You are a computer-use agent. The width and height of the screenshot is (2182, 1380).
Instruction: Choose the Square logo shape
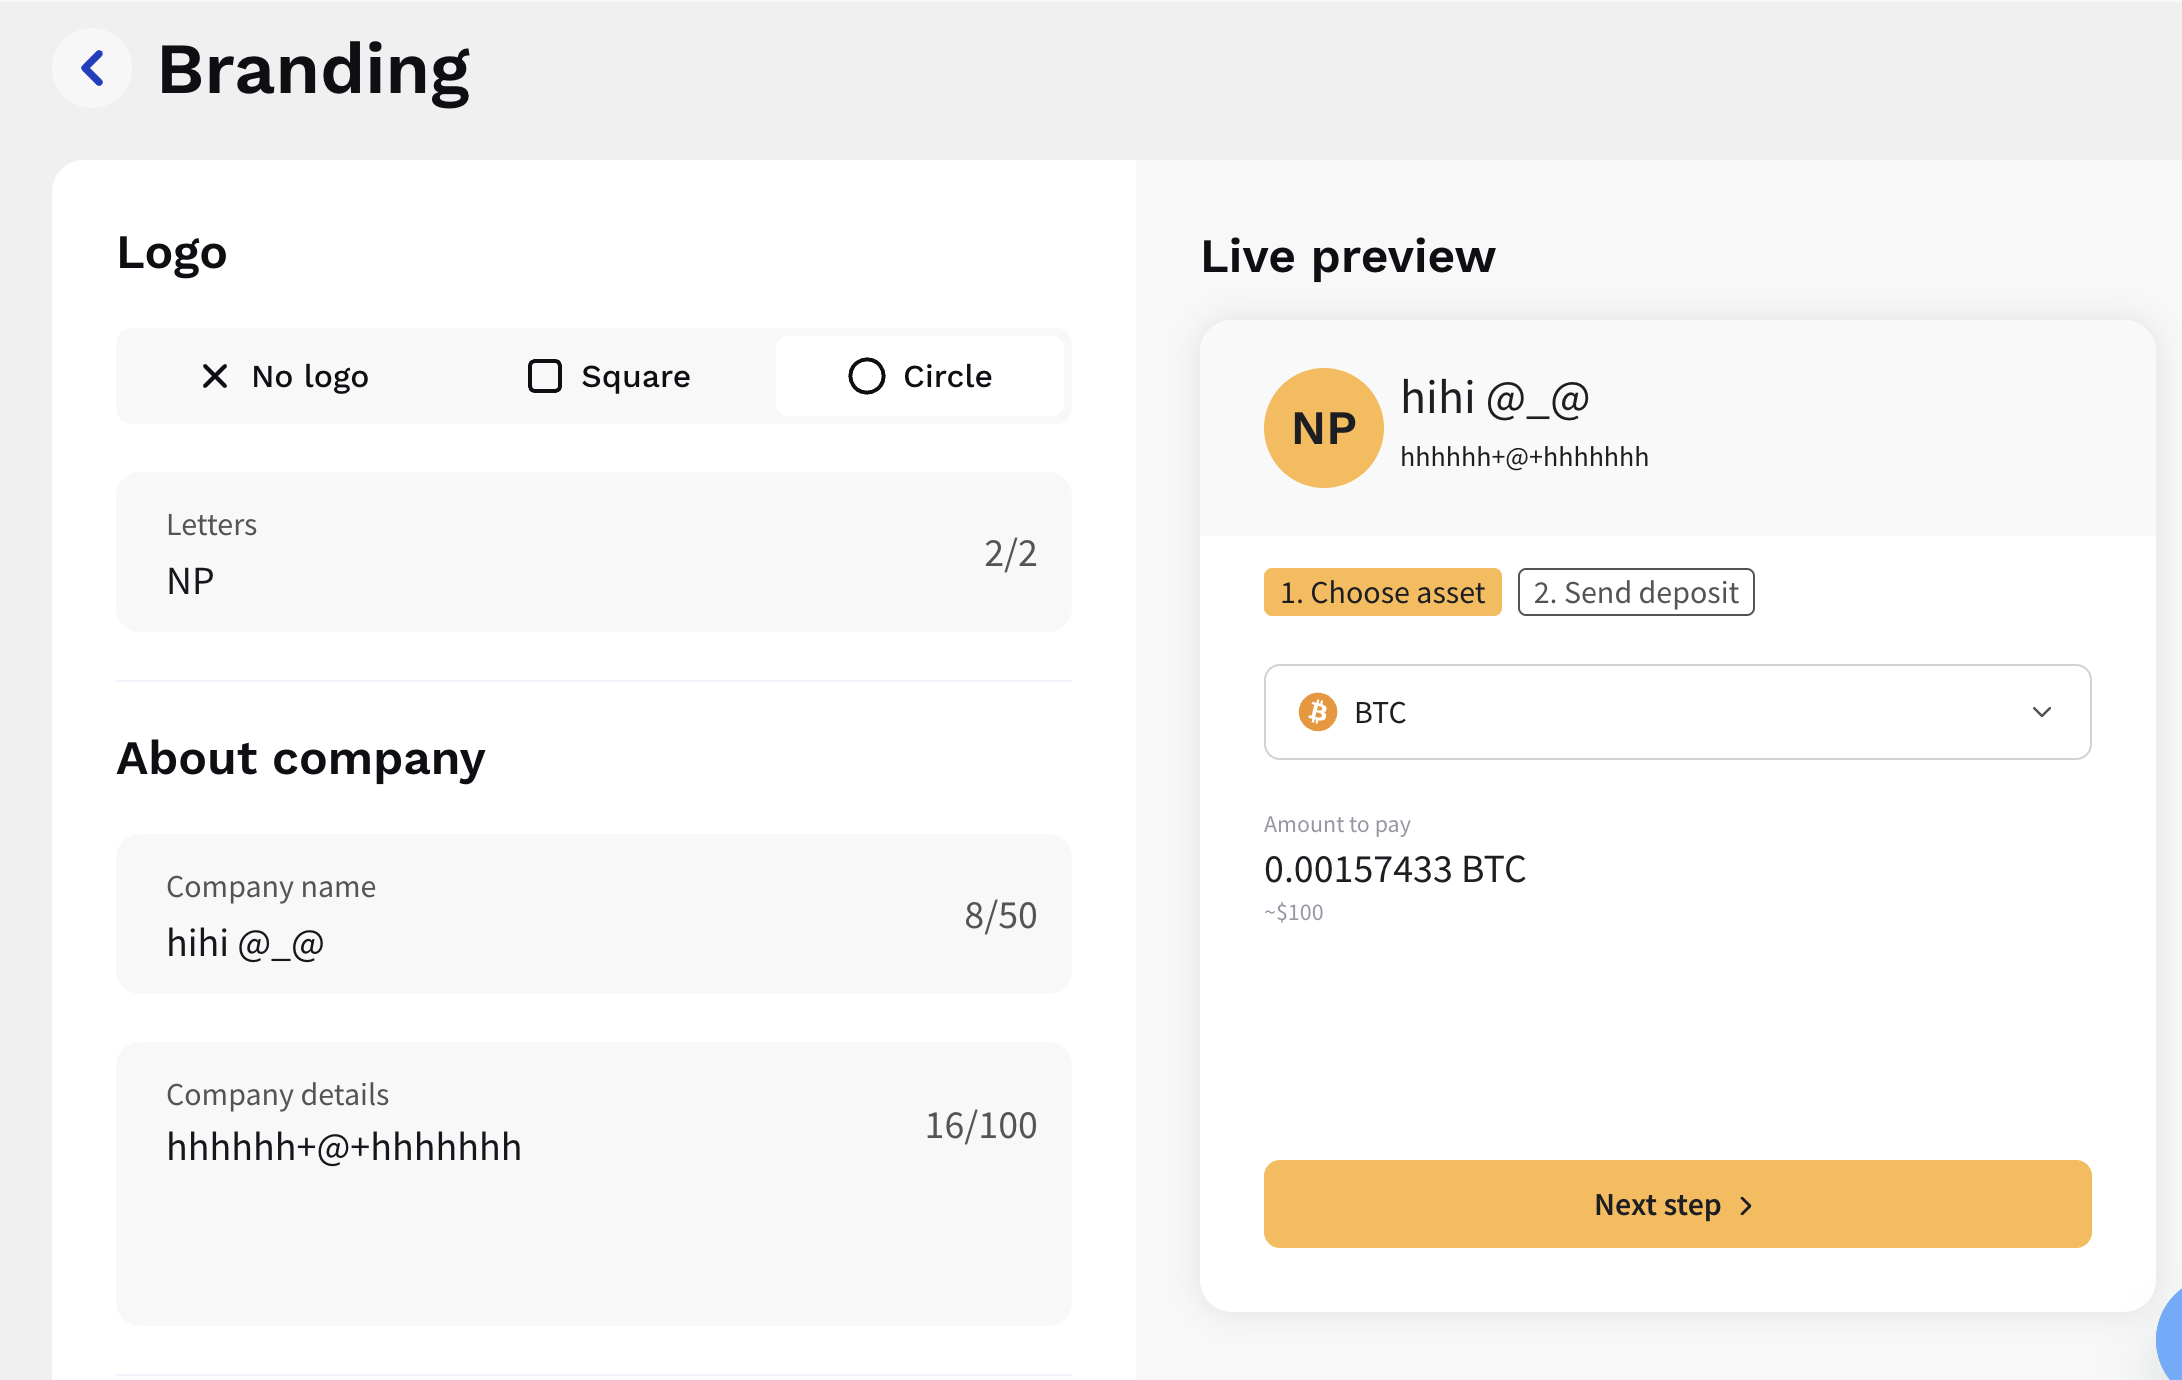[609, 376]
